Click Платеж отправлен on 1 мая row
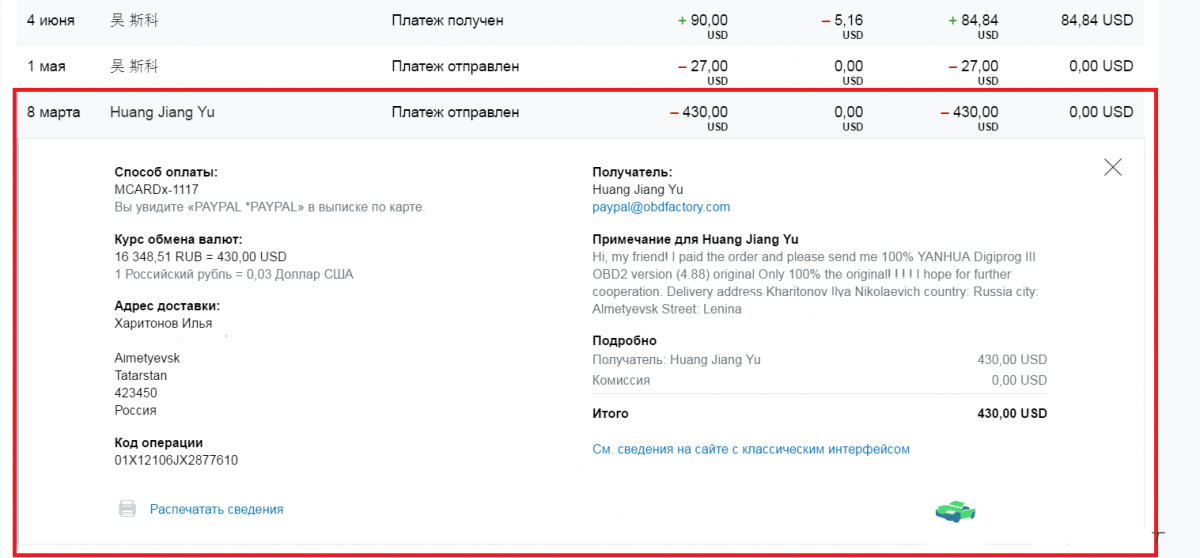The image size is (1200, 558). pyautogui.click(x=455, y=66)
